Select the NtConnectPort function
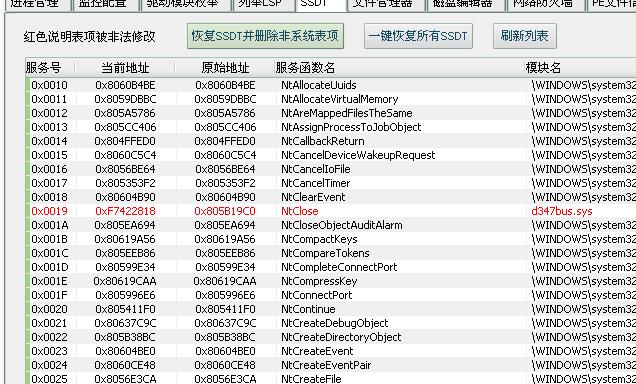Image resolution: width=636 pixels, height=384 pixels. [317, 295]
